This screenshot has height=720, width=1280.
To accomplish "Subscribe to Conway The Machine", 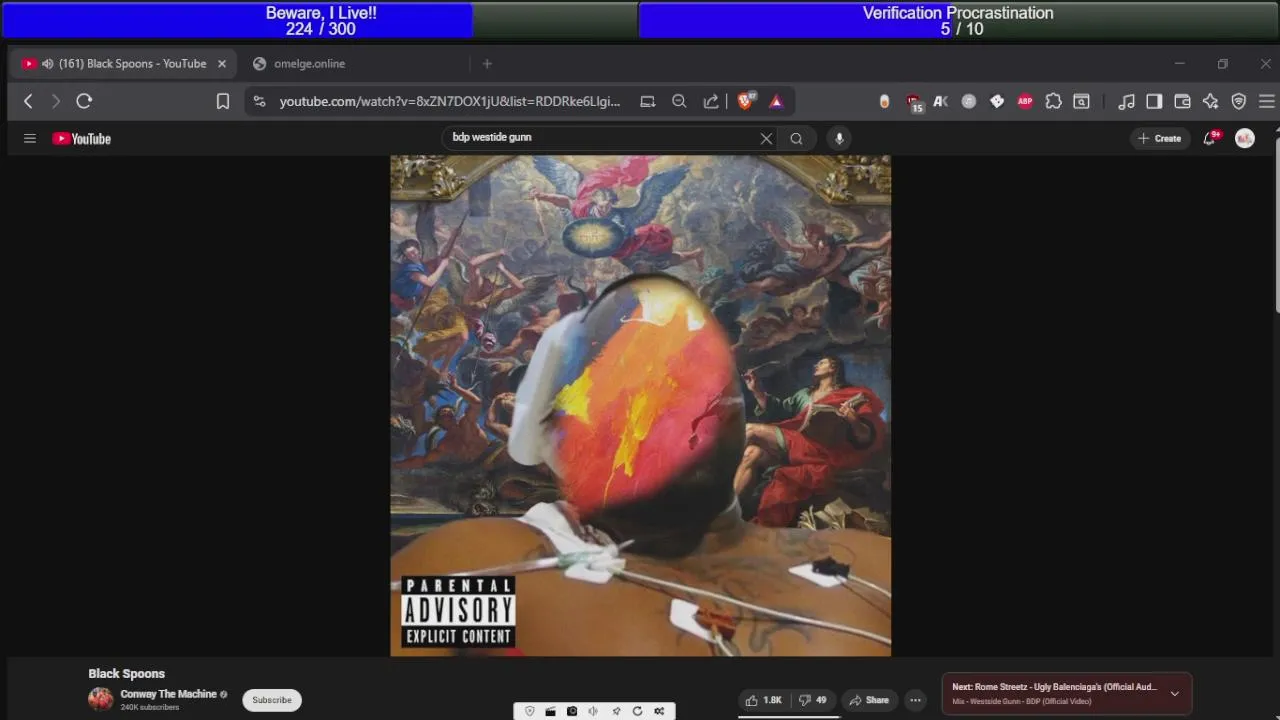I will coord(272,700).
